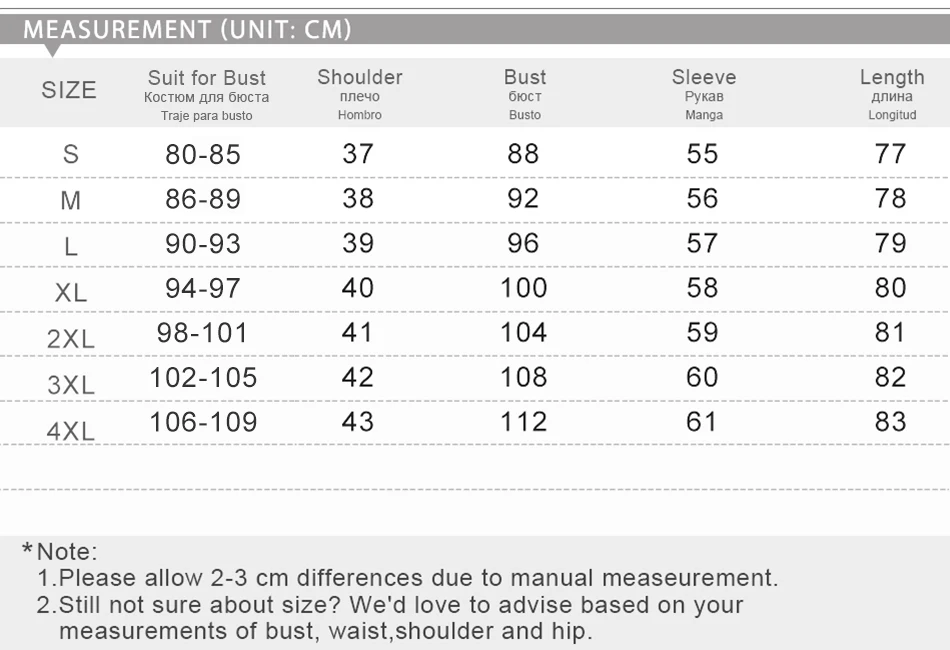Viewport: 950px width, 650px height.
Task: Select the S size row label
Action: 70,155
